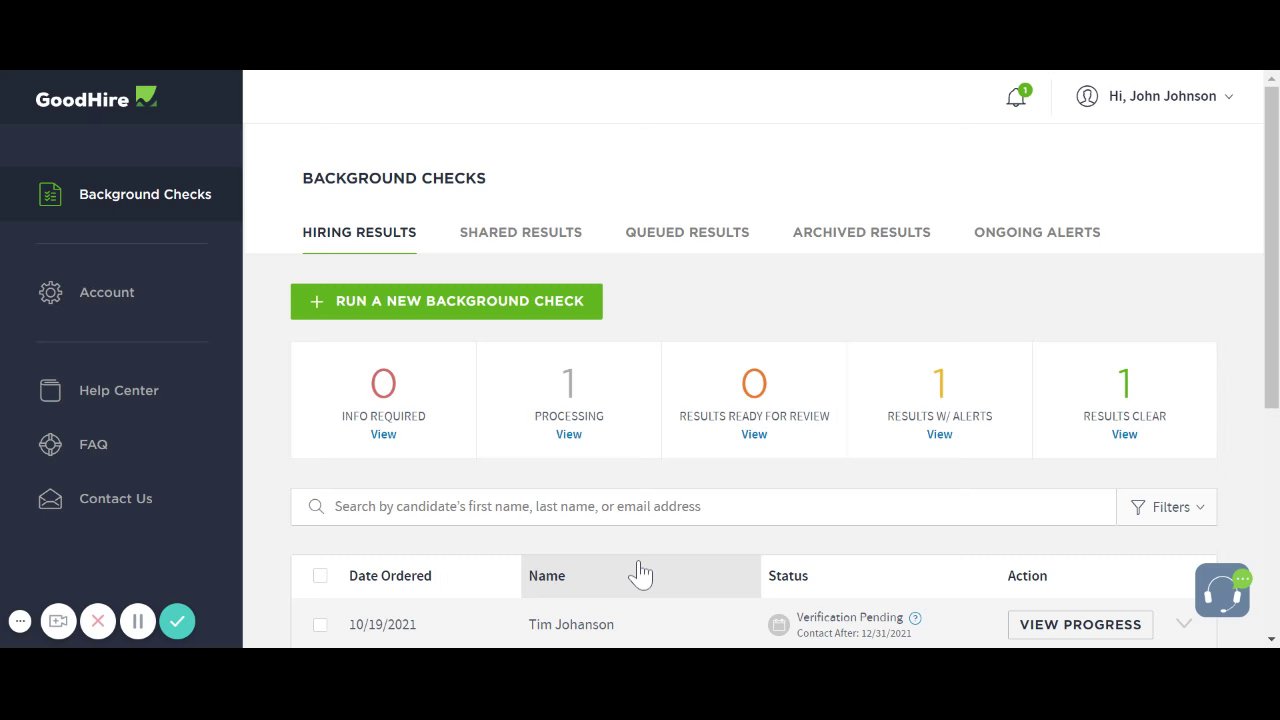Sort by the Status column header
This screenshot has height=720, width=1280.
point(788,575)
